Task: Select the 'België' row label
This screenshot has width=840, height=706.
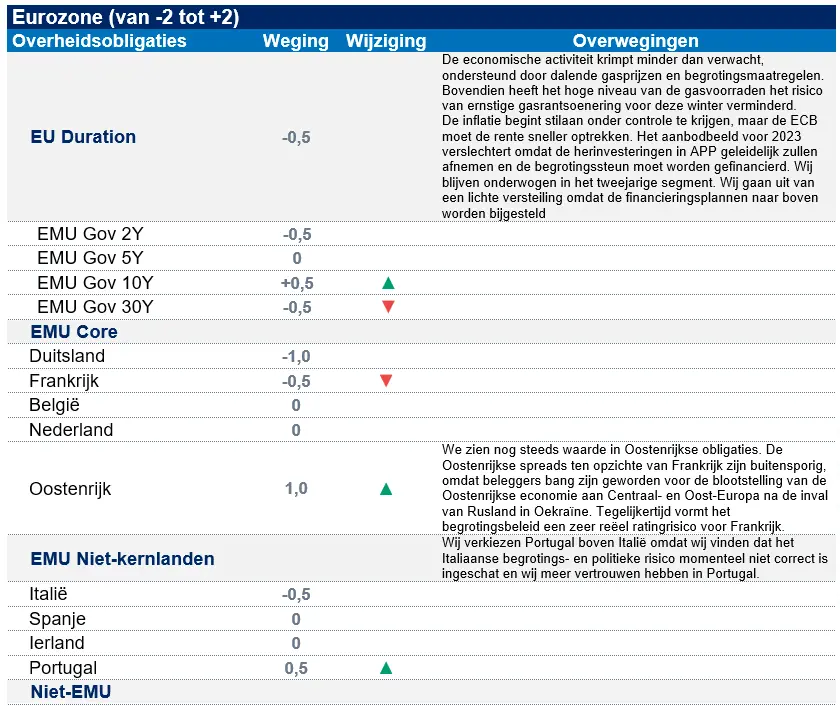Action: (x=55, y=405)
